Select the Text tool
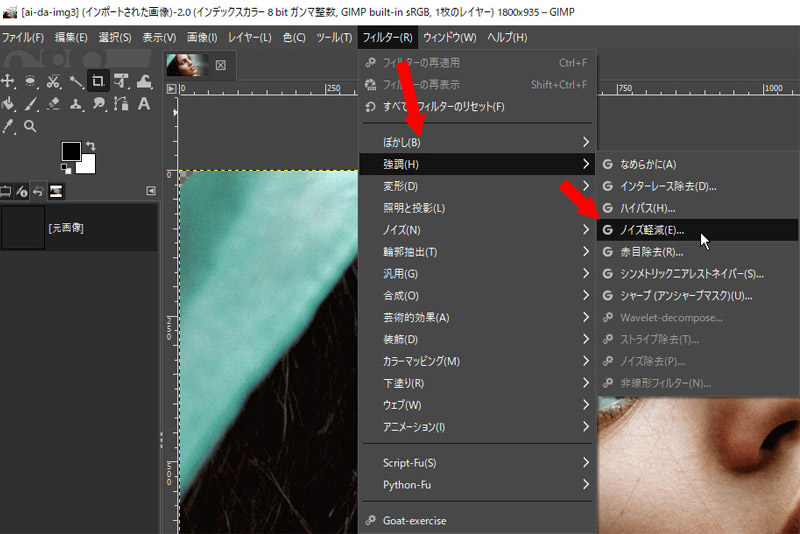 (x=143, y=104)
